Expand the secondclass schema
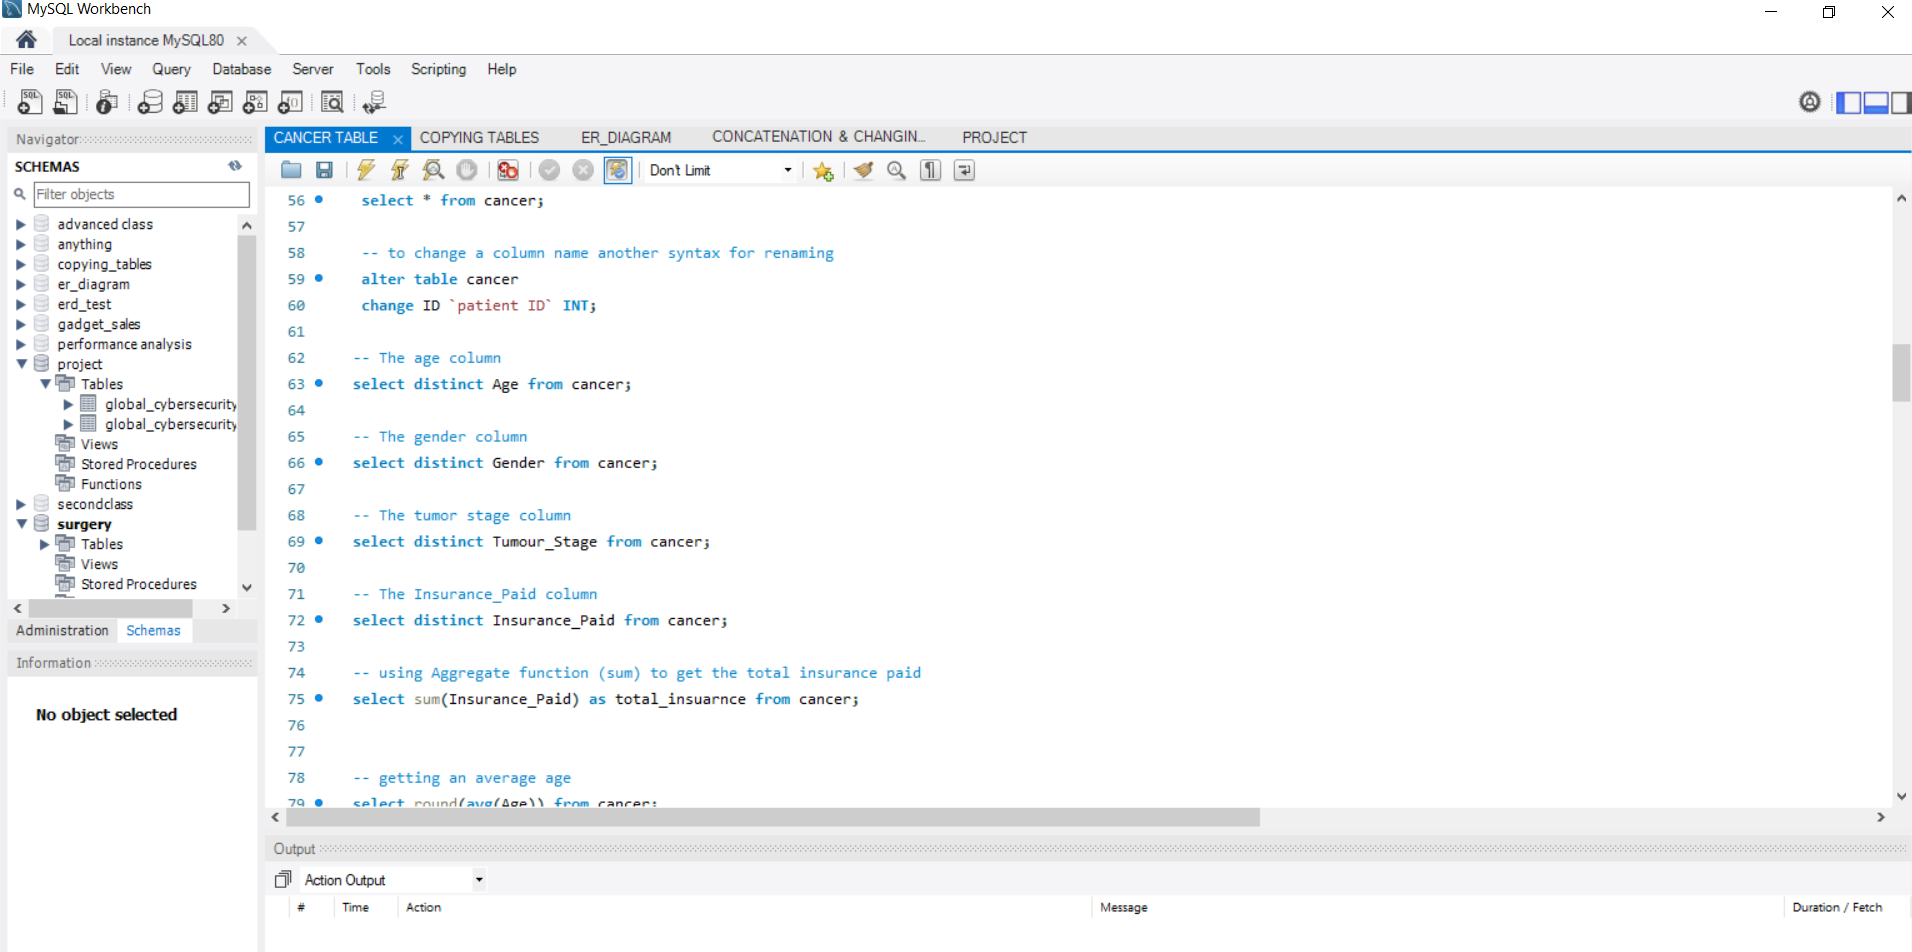1912x952 pixels. point(21,504)
